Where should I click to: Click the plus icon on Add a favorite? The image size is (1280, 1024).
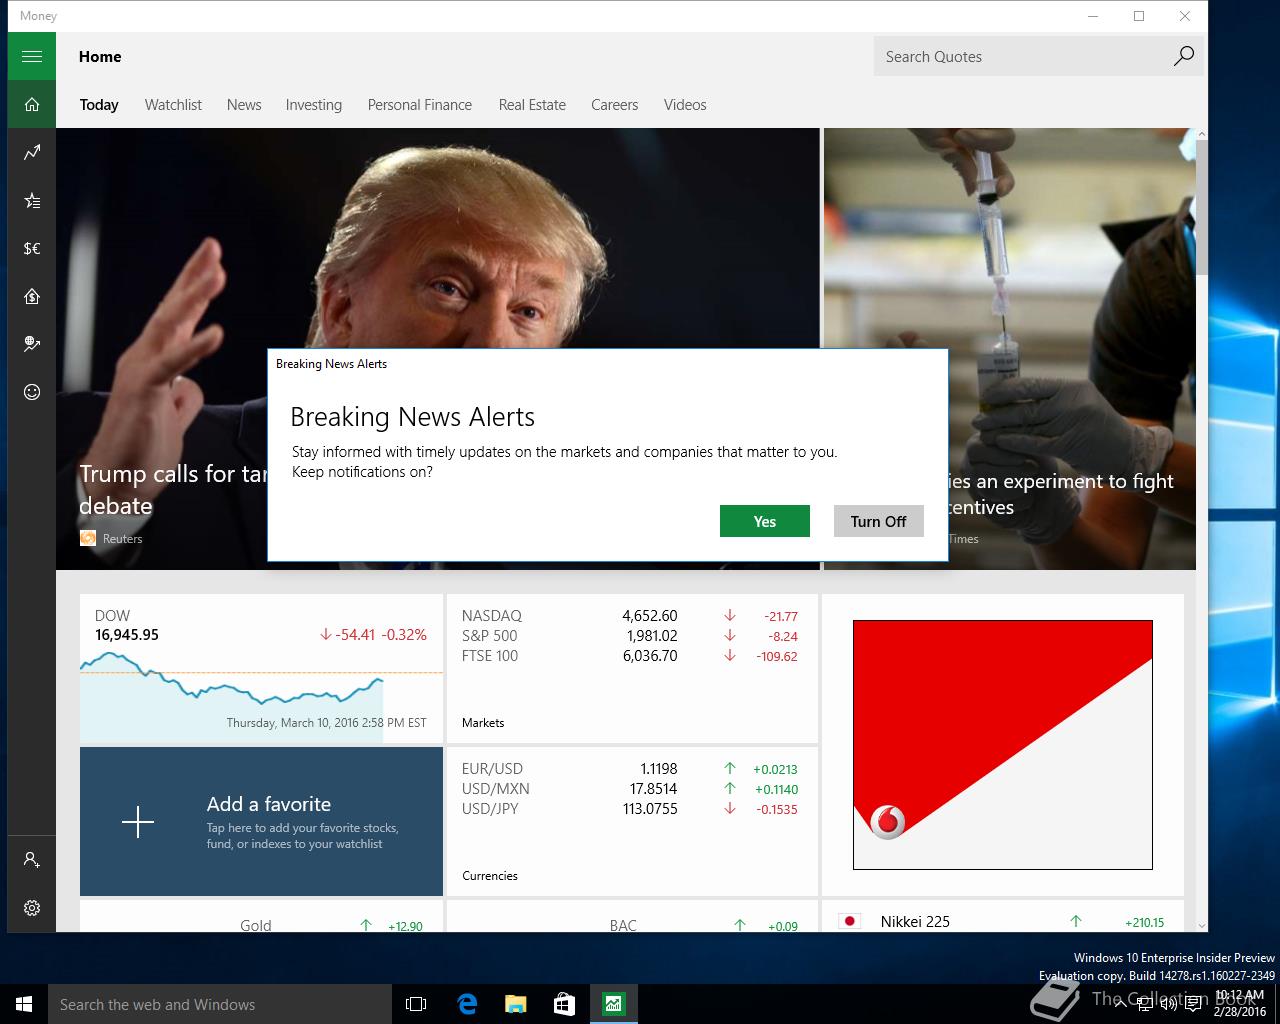coord(138,822)
